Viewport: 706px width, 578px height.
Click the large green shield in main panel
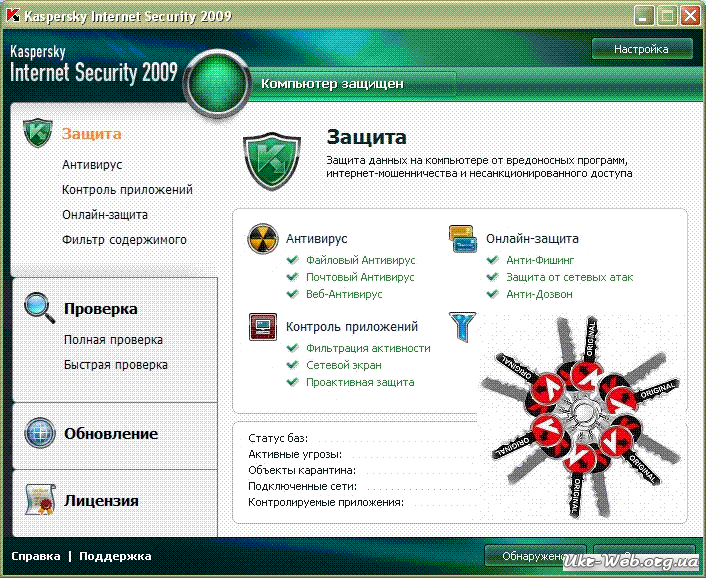coord(272,161)
